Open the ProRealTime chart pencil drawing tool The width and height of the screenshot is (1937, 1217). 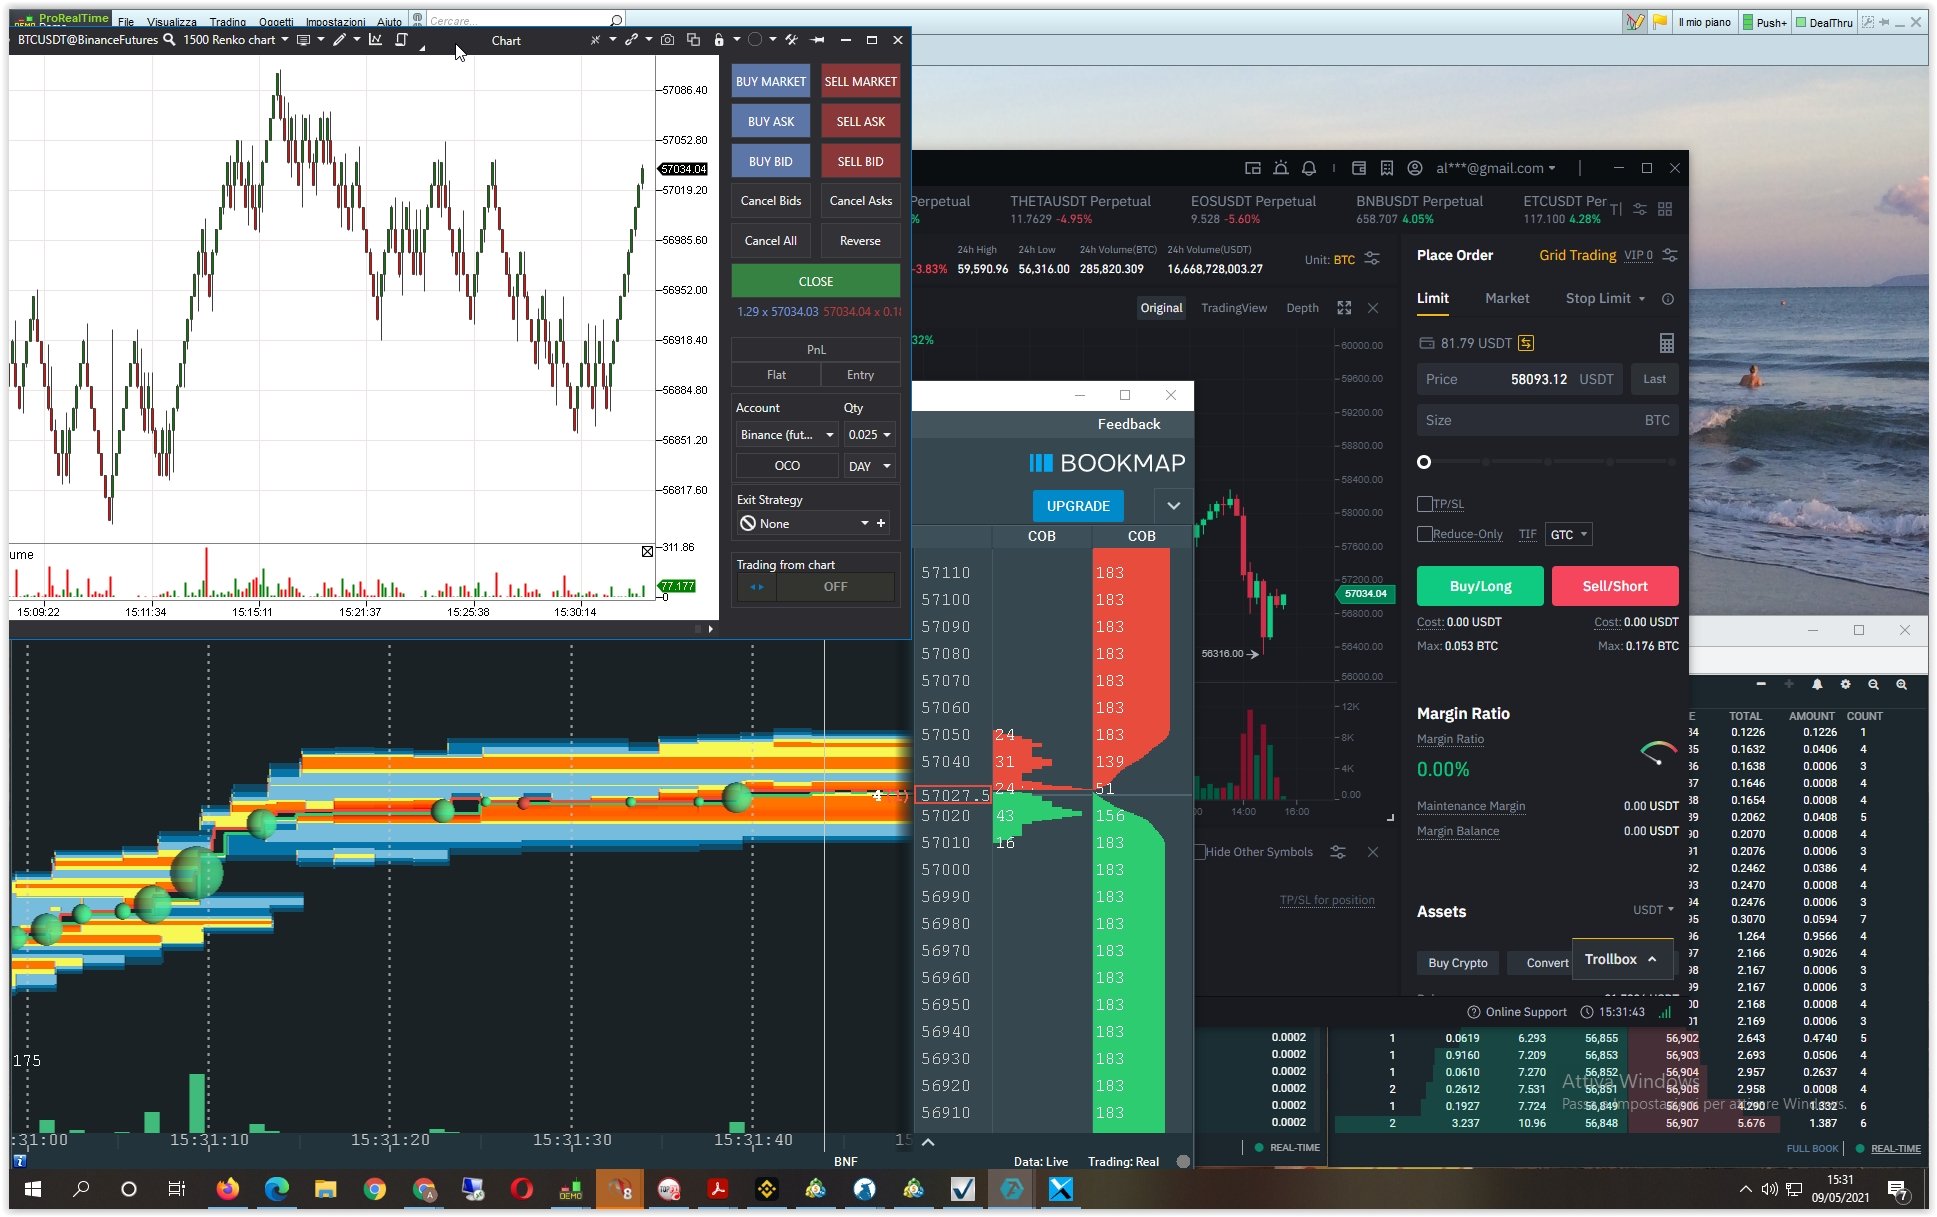click(x=340, y=40)
